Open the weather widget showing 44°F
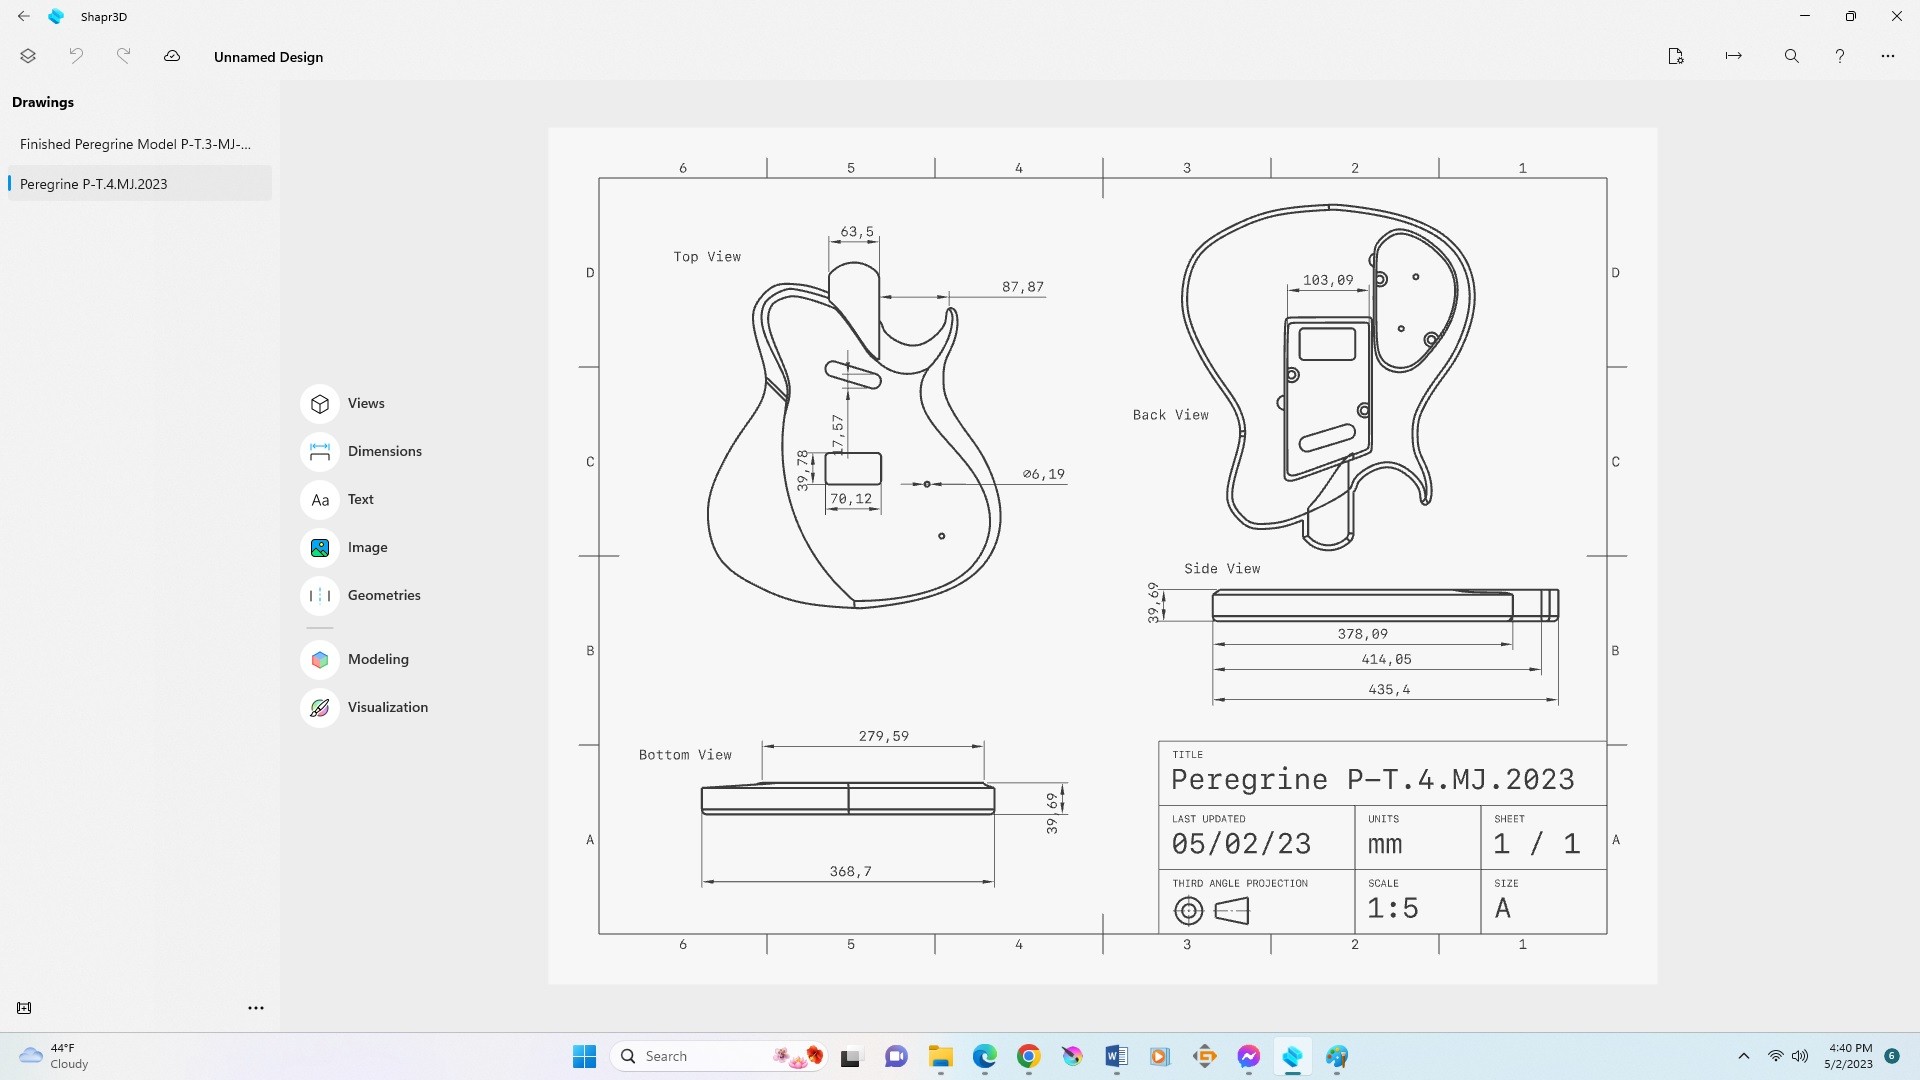 (x=55, y=1056)
